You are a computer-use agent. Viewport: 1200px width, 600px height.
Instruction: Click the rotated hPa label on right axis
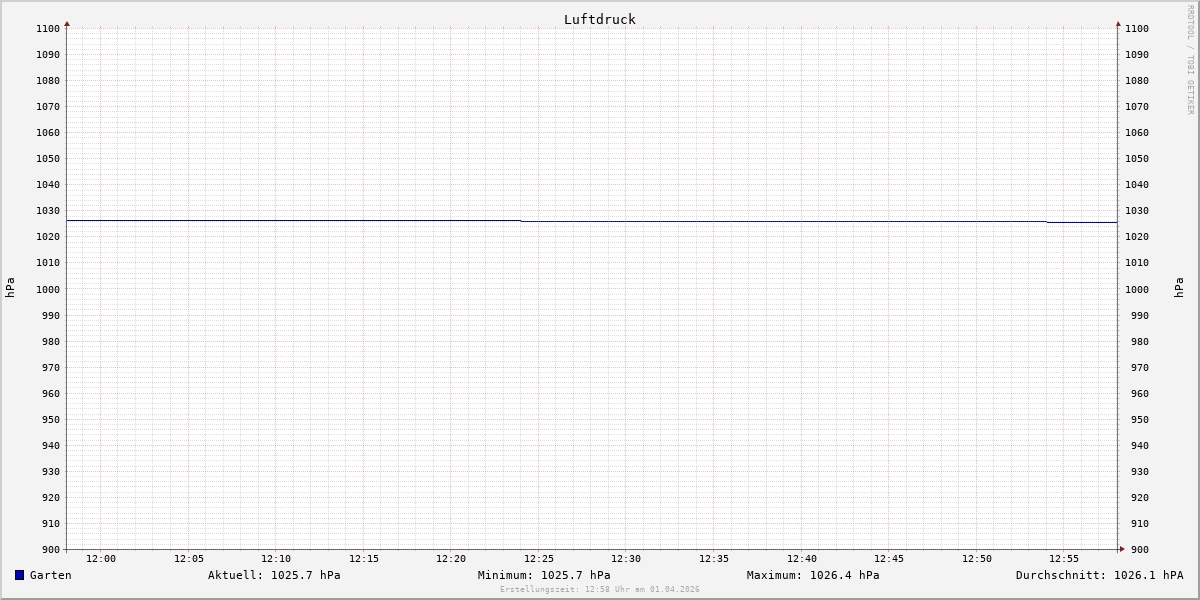pos(1179,288)
